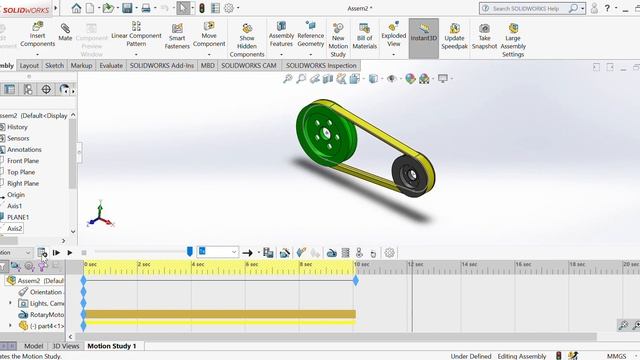Viewport: 640px width, 360px height.
Task: Click the 10 sec end key of Assem2
Action: (x=356, y=280)
